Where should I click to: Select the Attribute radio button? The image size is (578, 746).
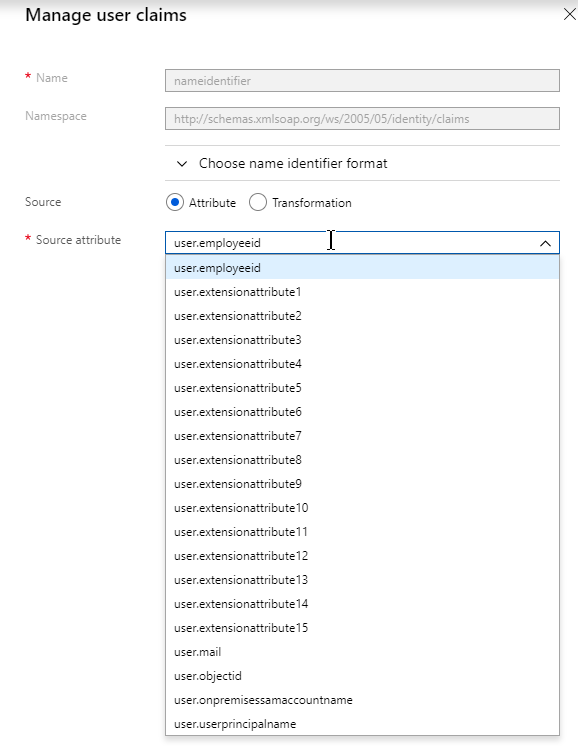(x=175, y=203)
